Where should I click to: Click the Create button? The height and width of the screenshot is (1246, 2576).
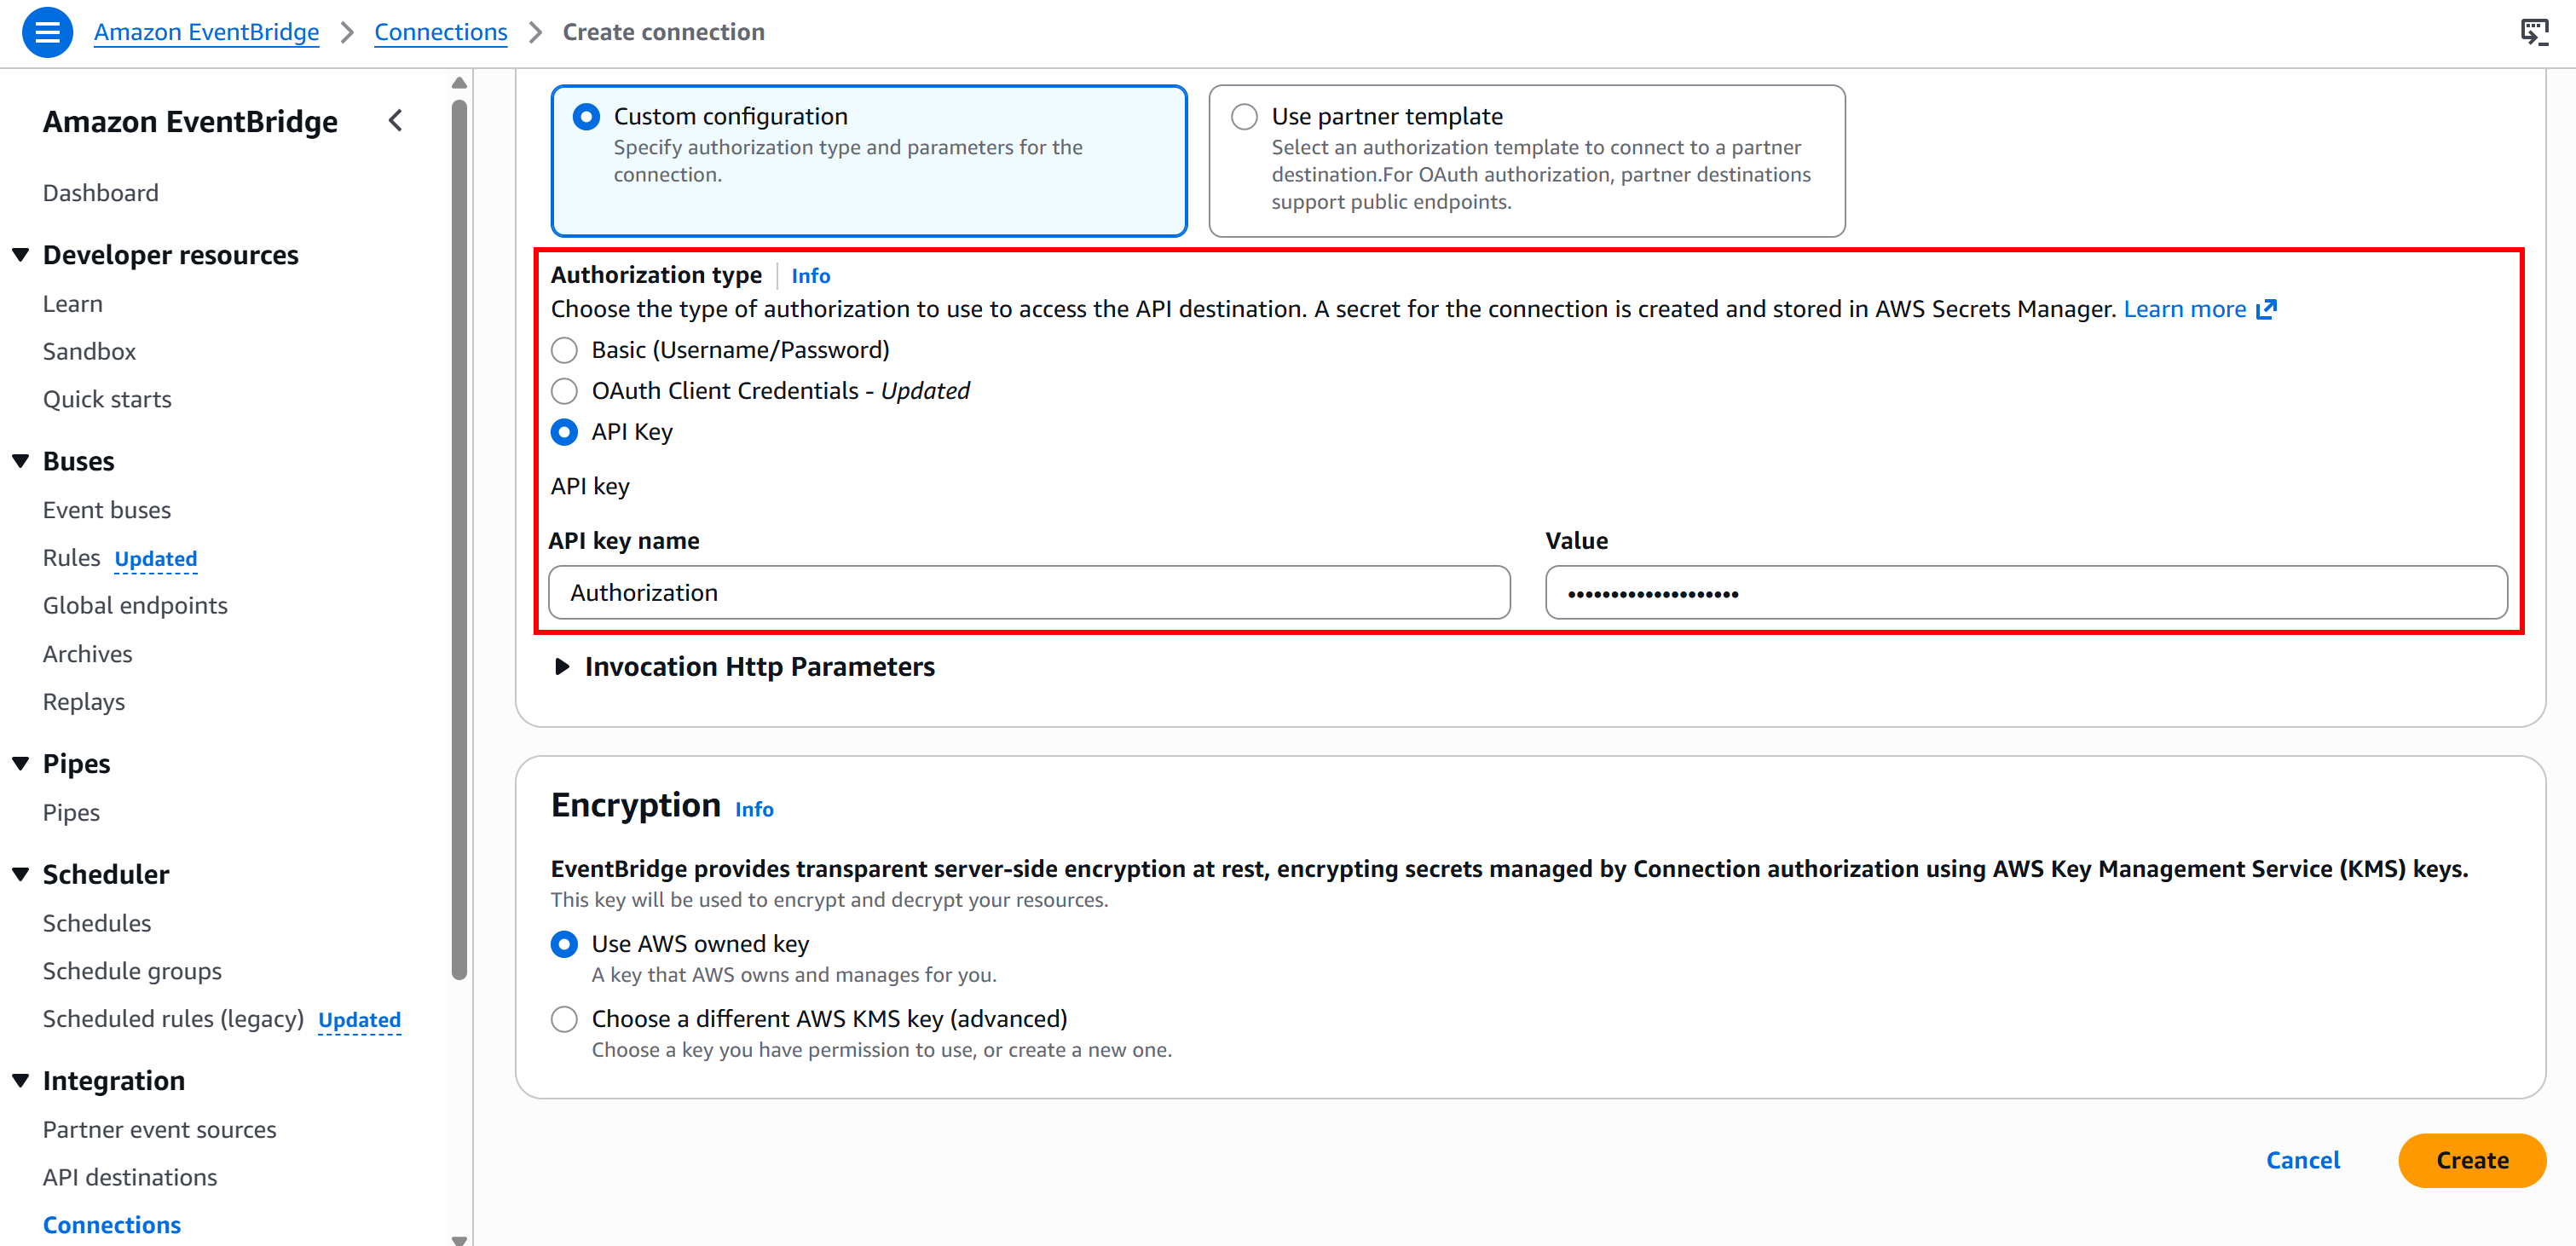[x=2472, y=1160]
